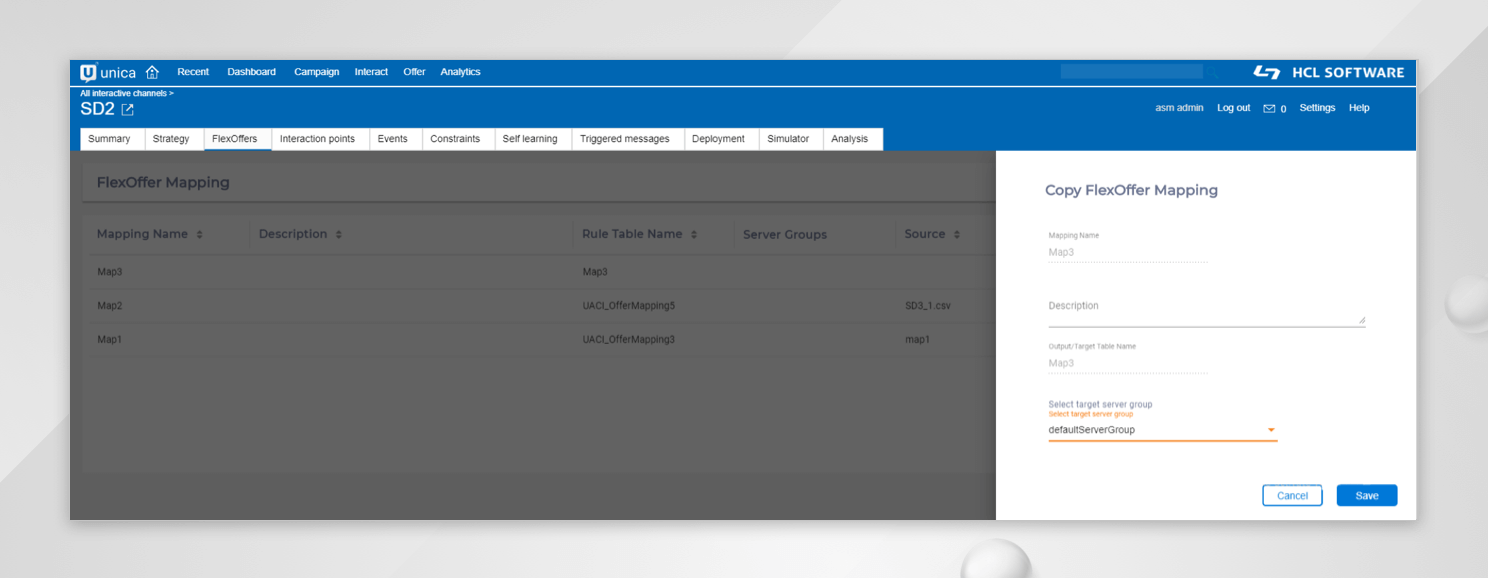Switch to the Triggered messages tab
The width and height of the screenshot is (1488, 578).
pos(624,139)
